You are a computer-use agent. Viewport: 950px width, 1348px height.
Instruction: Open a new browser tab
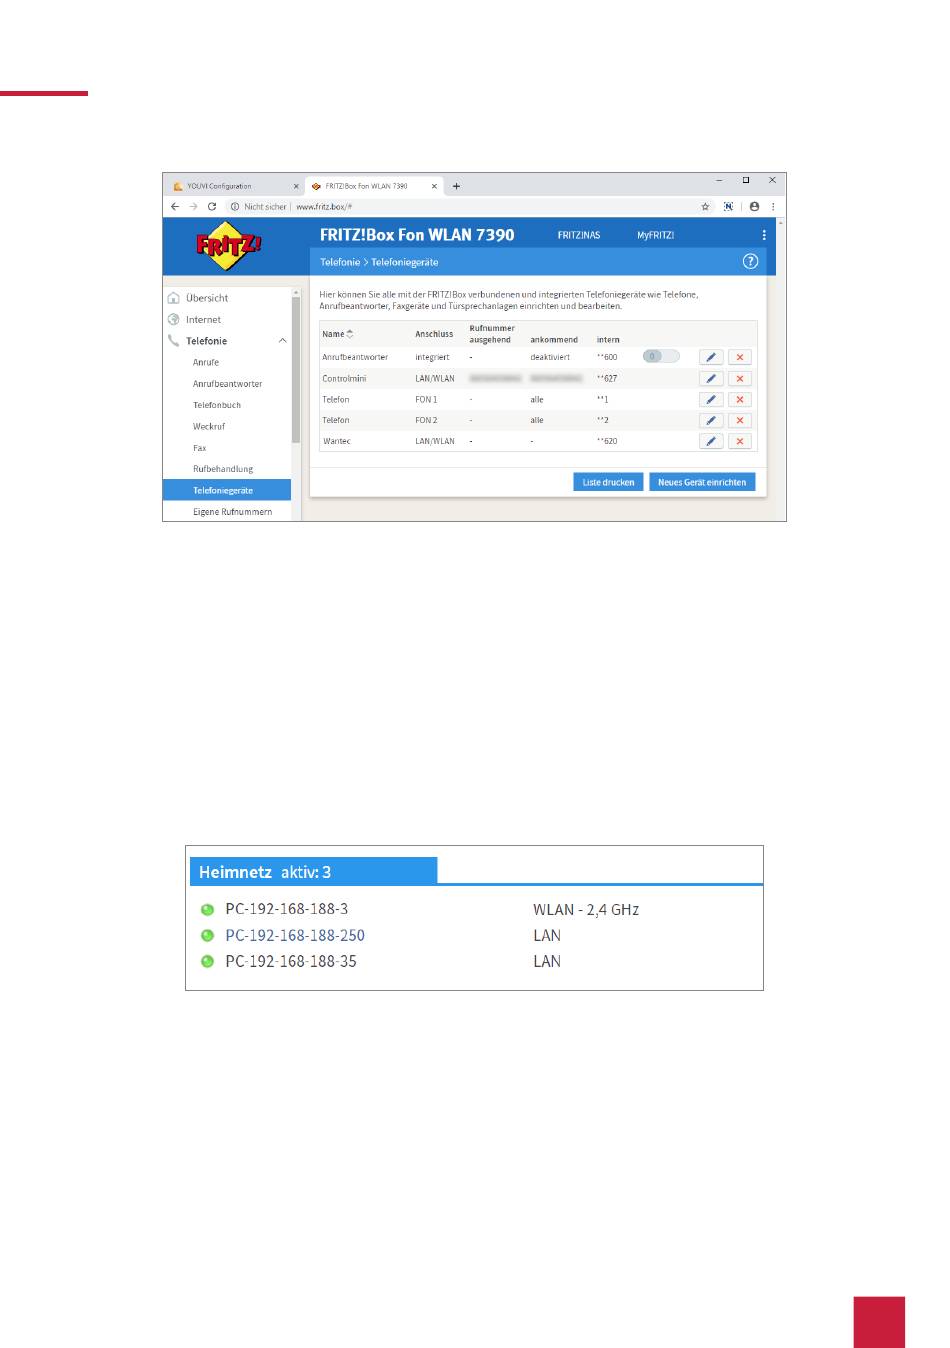(x=456, y=186)
